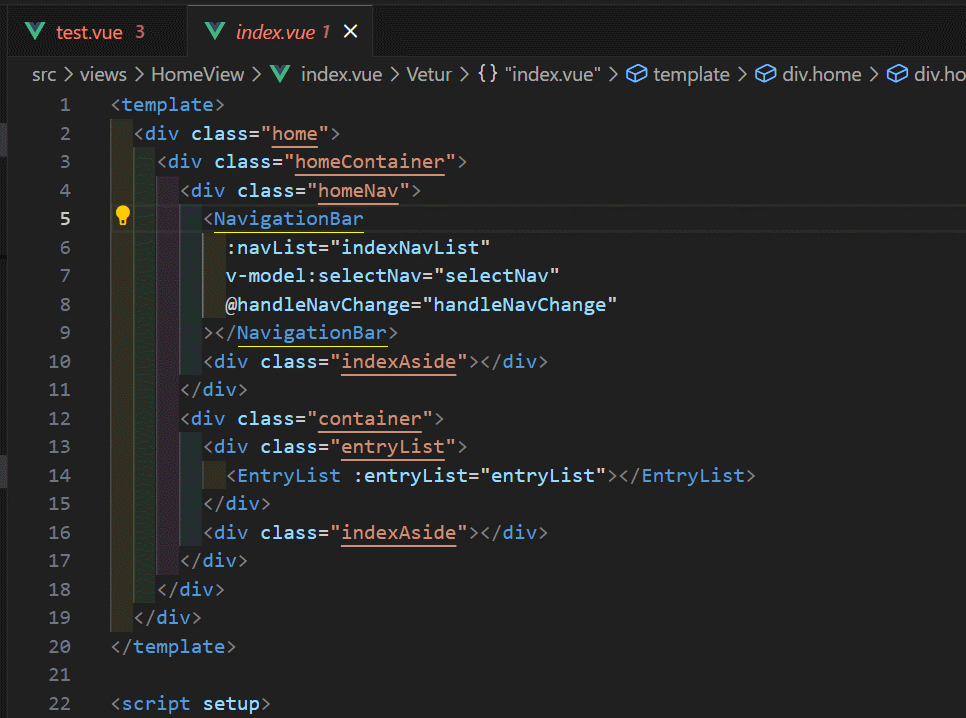
Task: Click the Vue logo icon on index.vue tab
Action: point(213,30)
